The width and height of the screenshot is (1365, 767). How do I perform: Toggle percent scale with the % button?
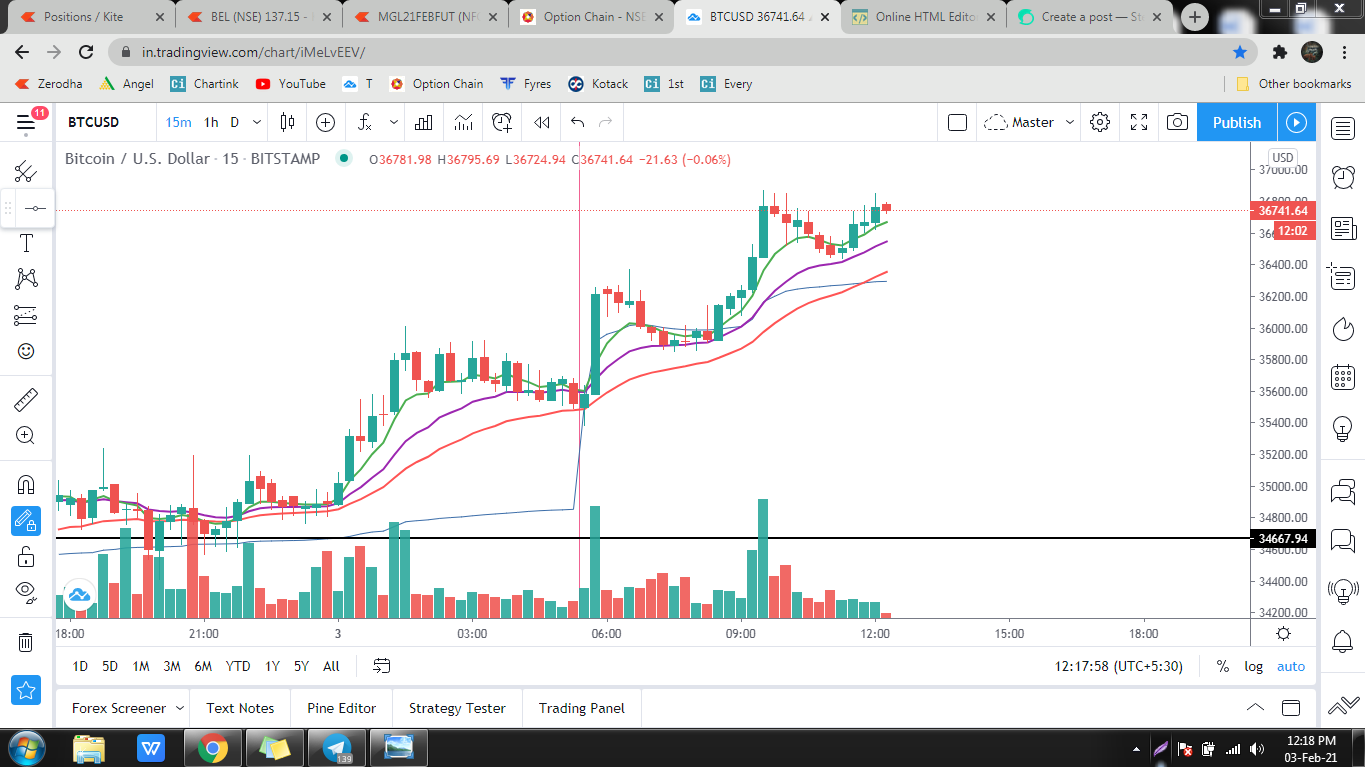1222,666
